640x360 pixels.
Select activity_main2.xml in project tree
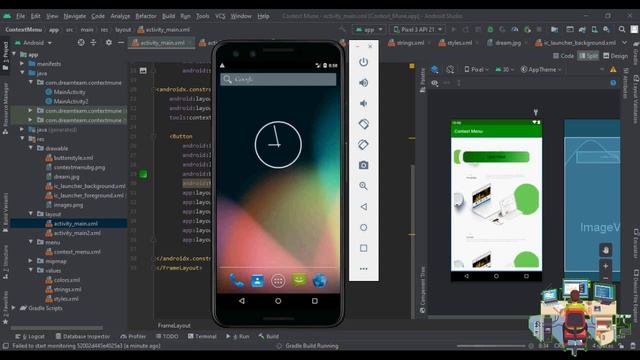(77, 233)
